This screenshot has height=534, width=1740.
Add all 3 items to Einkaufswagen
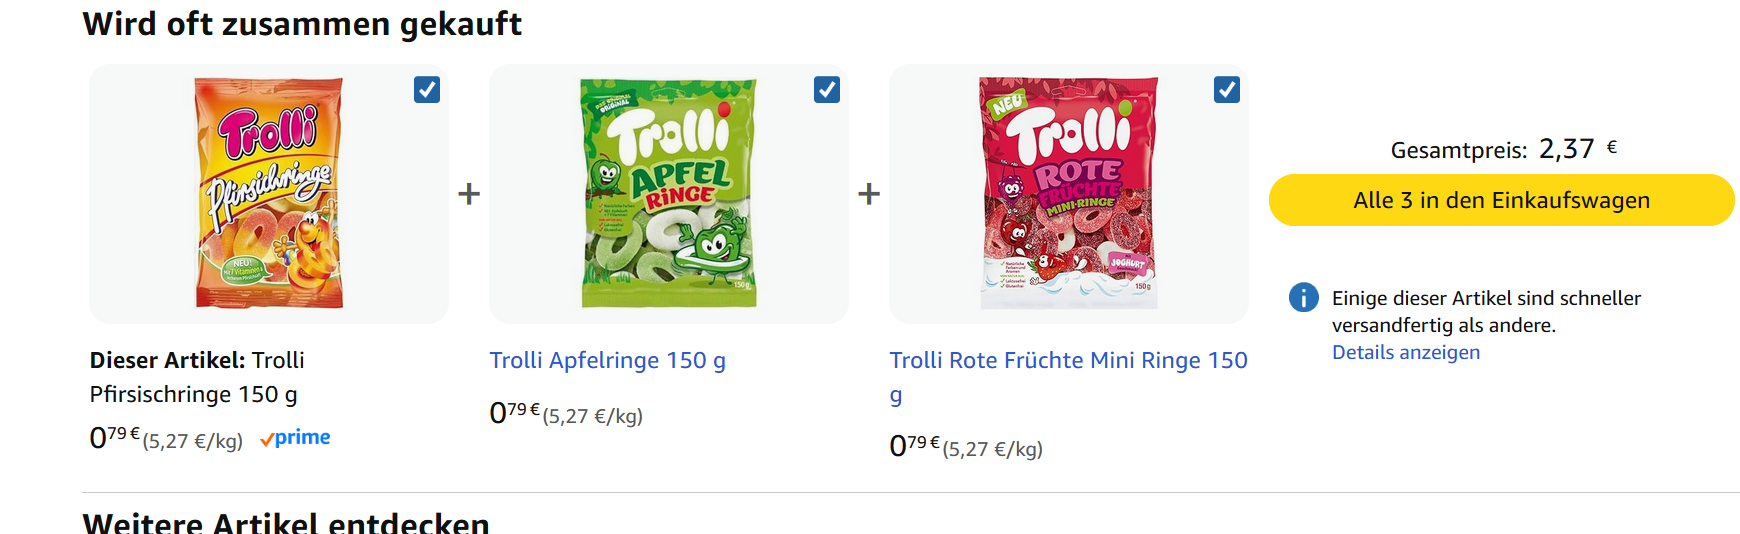(x=1502, y=200)
